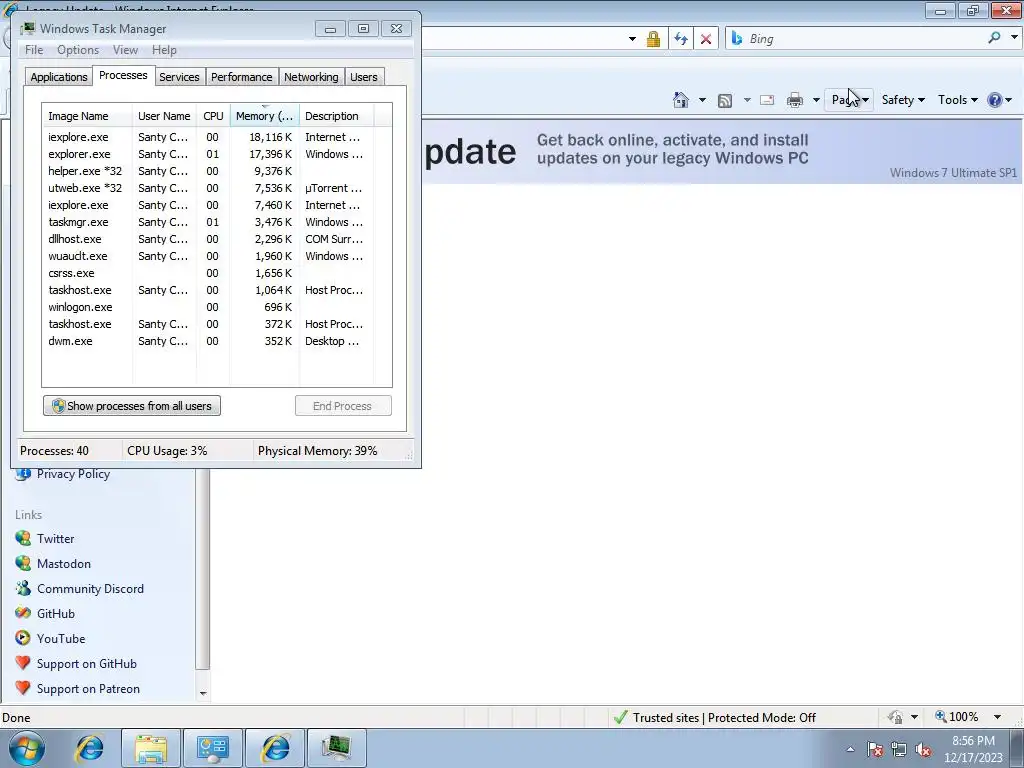The height and width of the screenshot is (768, 1024).
Task: Click the blue Help question mark icon
Action: click(995, 100)
